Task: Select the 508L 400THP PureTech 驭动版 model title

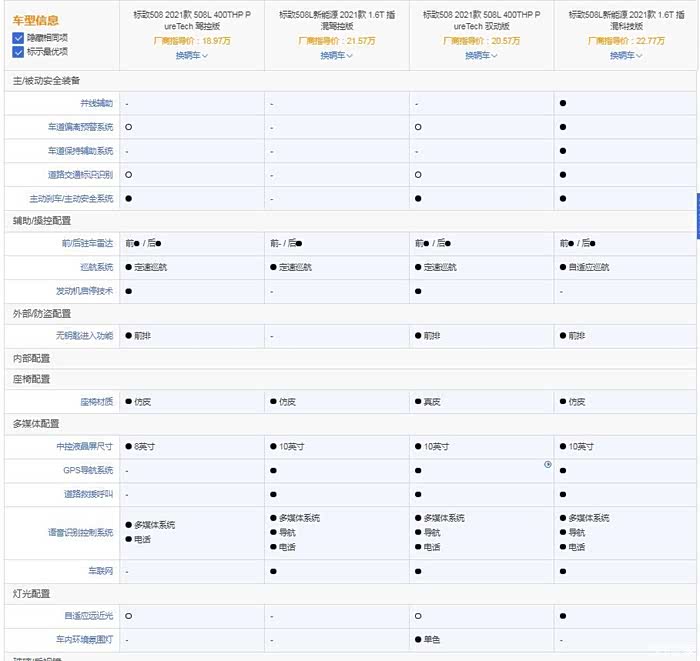Action: [481, 21]
